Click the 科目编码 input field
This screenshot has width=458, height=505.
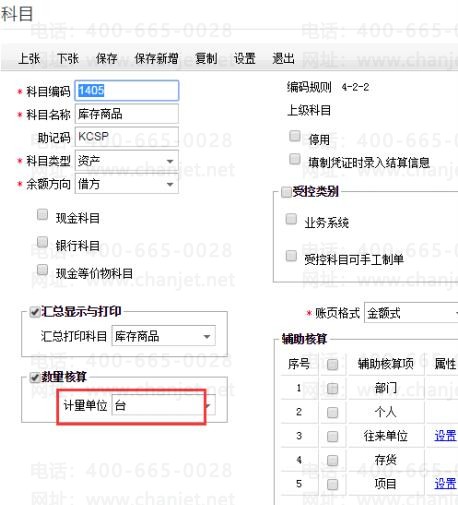point(127,90)
